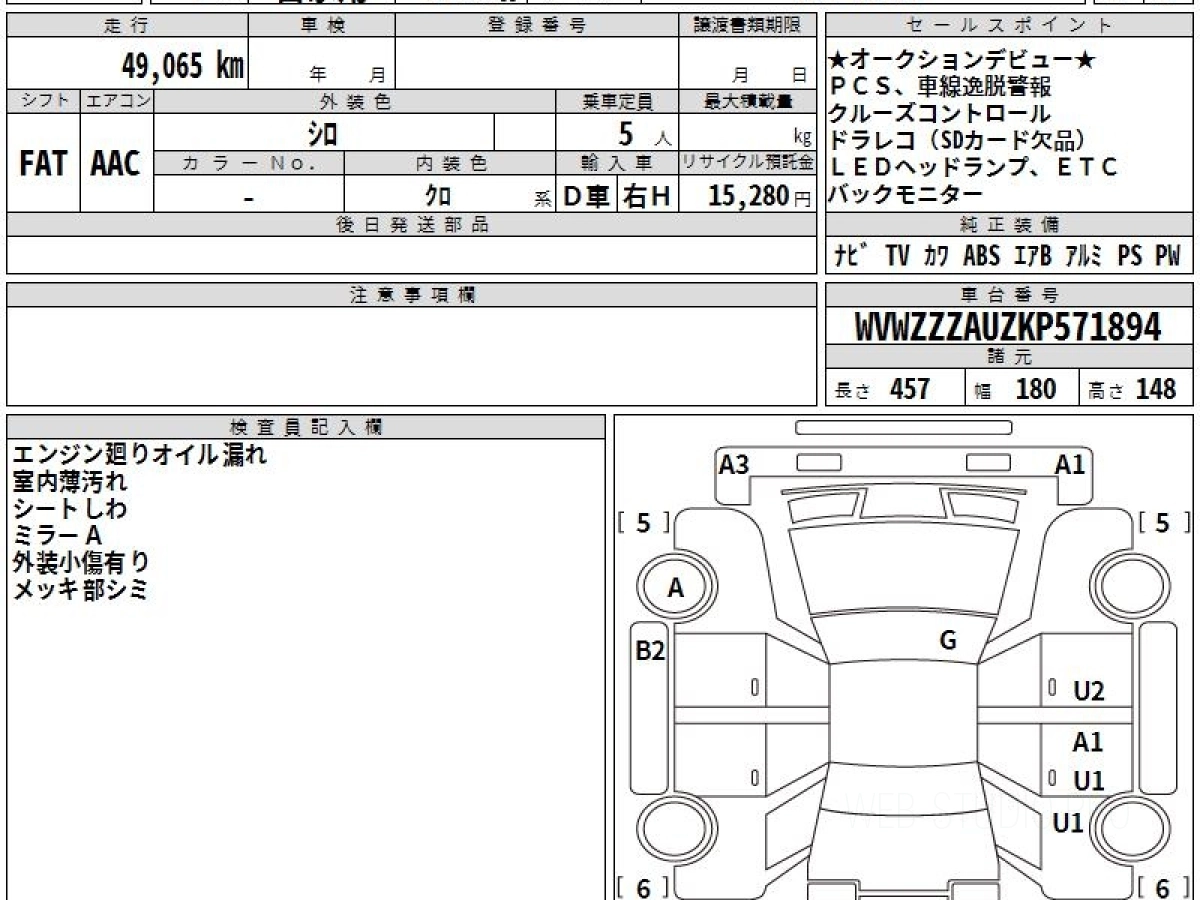Screen dimensions: 1200x900
Task: Click the ABS equipment code
Action: click(x=981, y=256)
